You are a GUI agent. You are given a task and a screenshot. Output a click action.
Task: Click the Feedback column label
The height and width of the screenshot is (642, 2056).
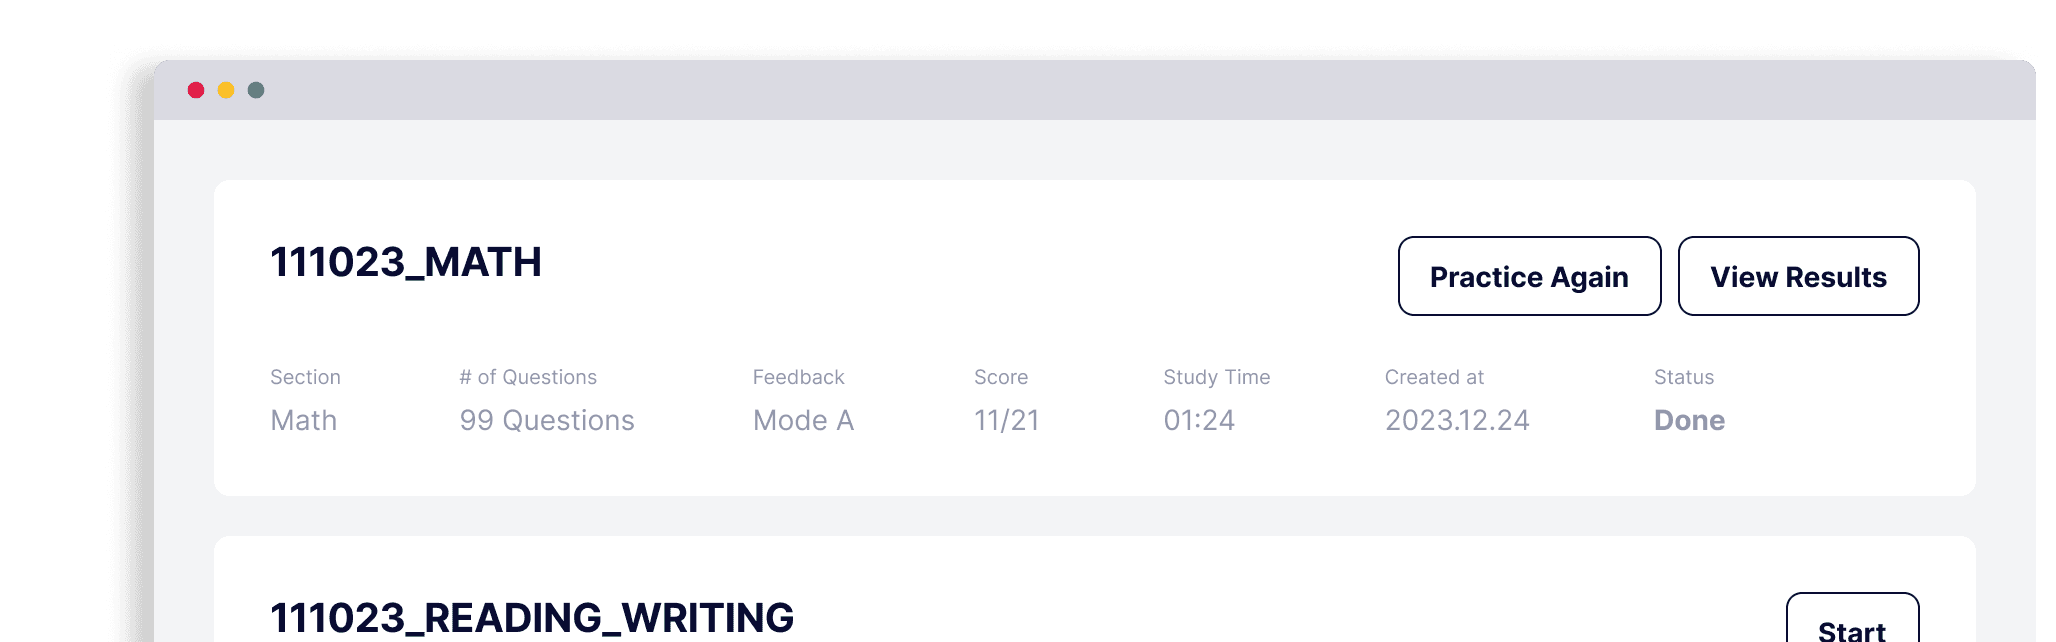[x=798, y=377]
